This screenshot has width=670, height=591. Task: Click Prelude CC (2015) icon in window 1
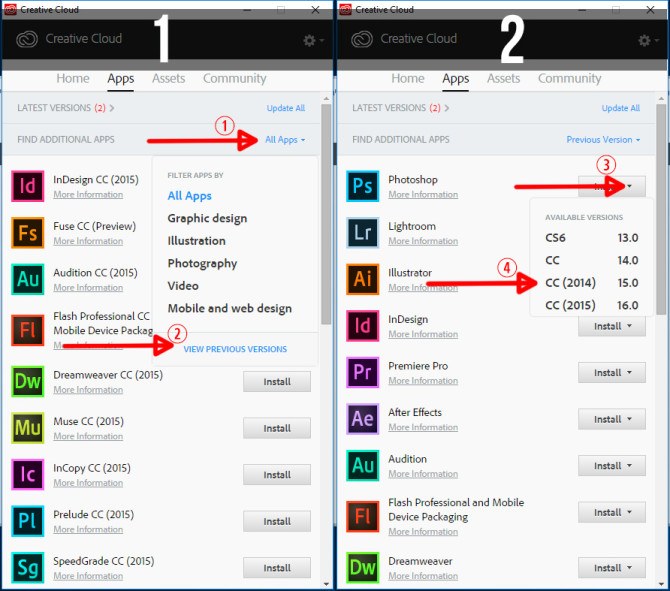coord(27,520)
